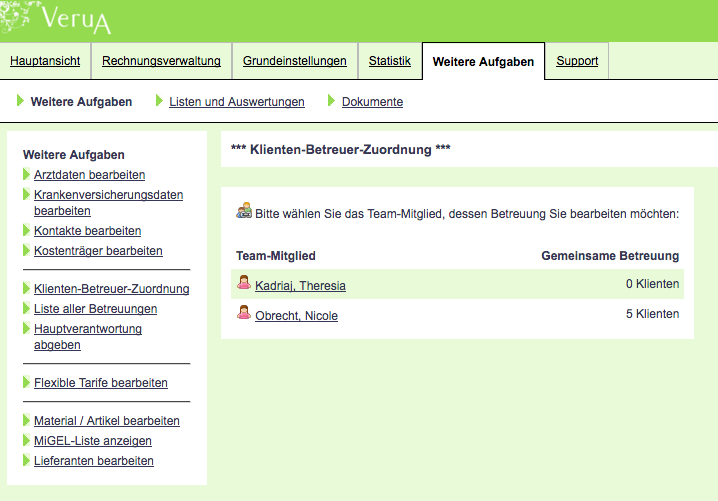Click the person icon beside Kadriaj, Theresia
Screen dimensions: 718x501
coord(244,284)
